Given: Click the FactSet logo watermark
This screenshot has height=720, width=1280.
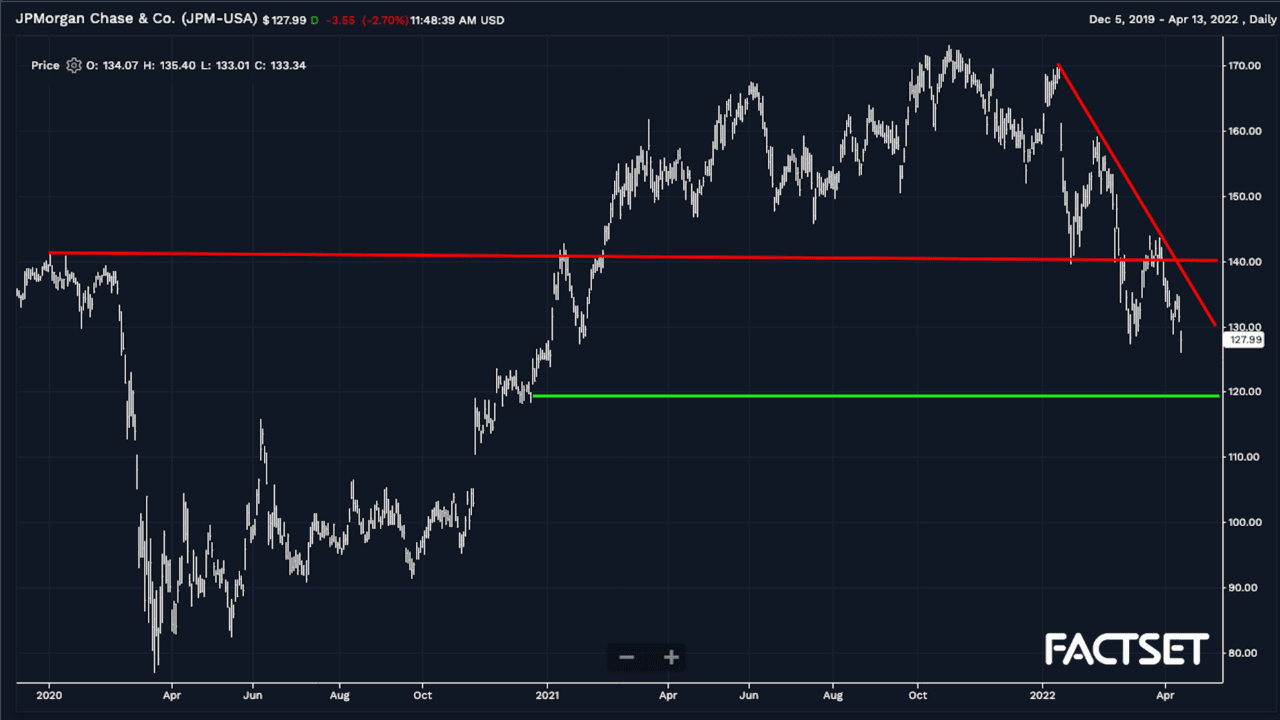Looking at the screenshot, I should tap(1127, 650).
